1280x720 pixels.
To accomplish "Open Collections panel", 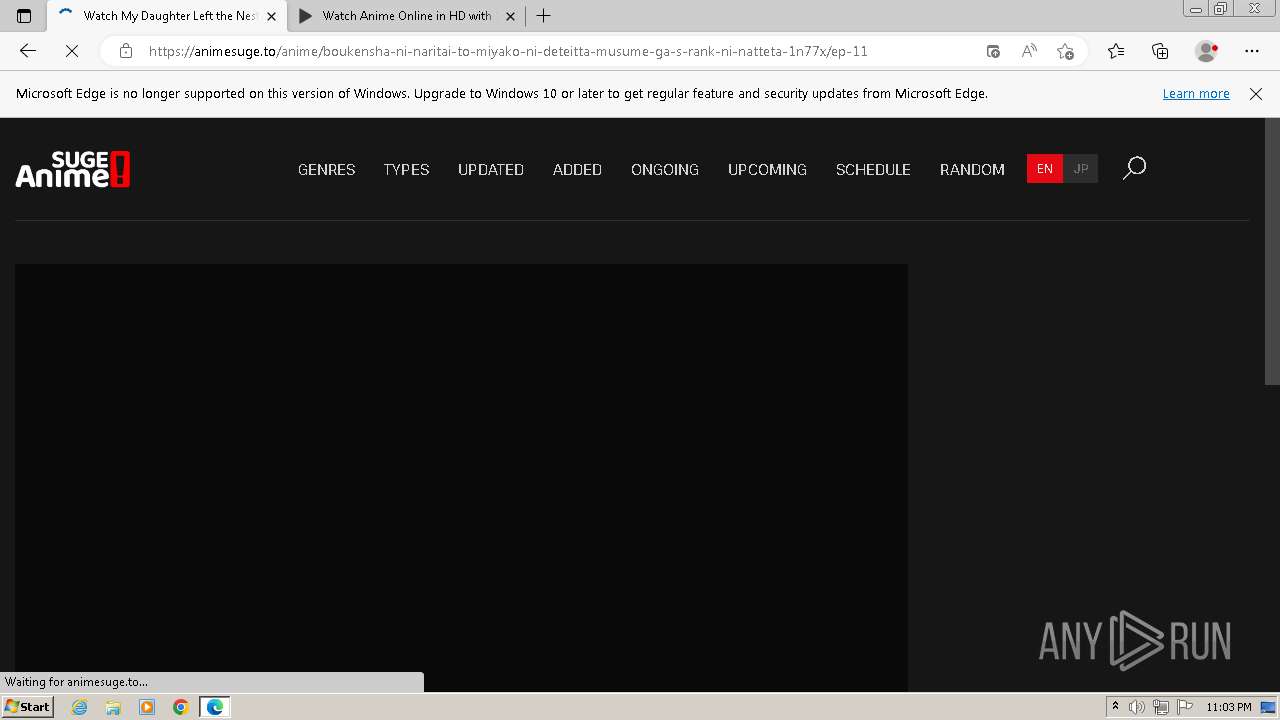I will [1160, 51].
